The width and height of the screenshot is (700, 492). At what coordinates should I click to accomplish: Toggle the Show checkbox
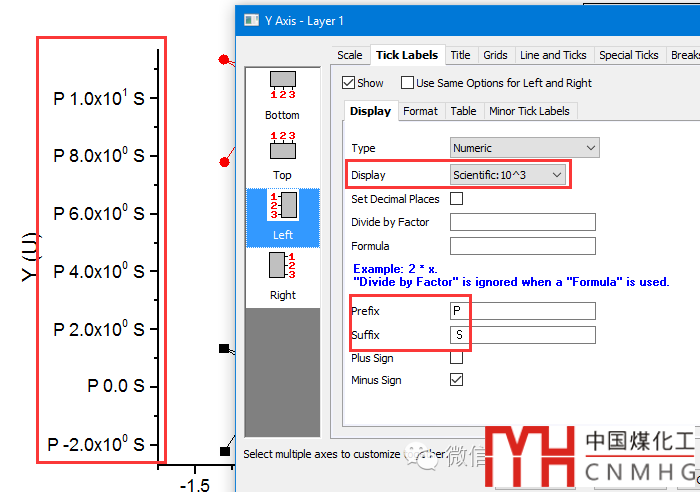coord(349,83)
